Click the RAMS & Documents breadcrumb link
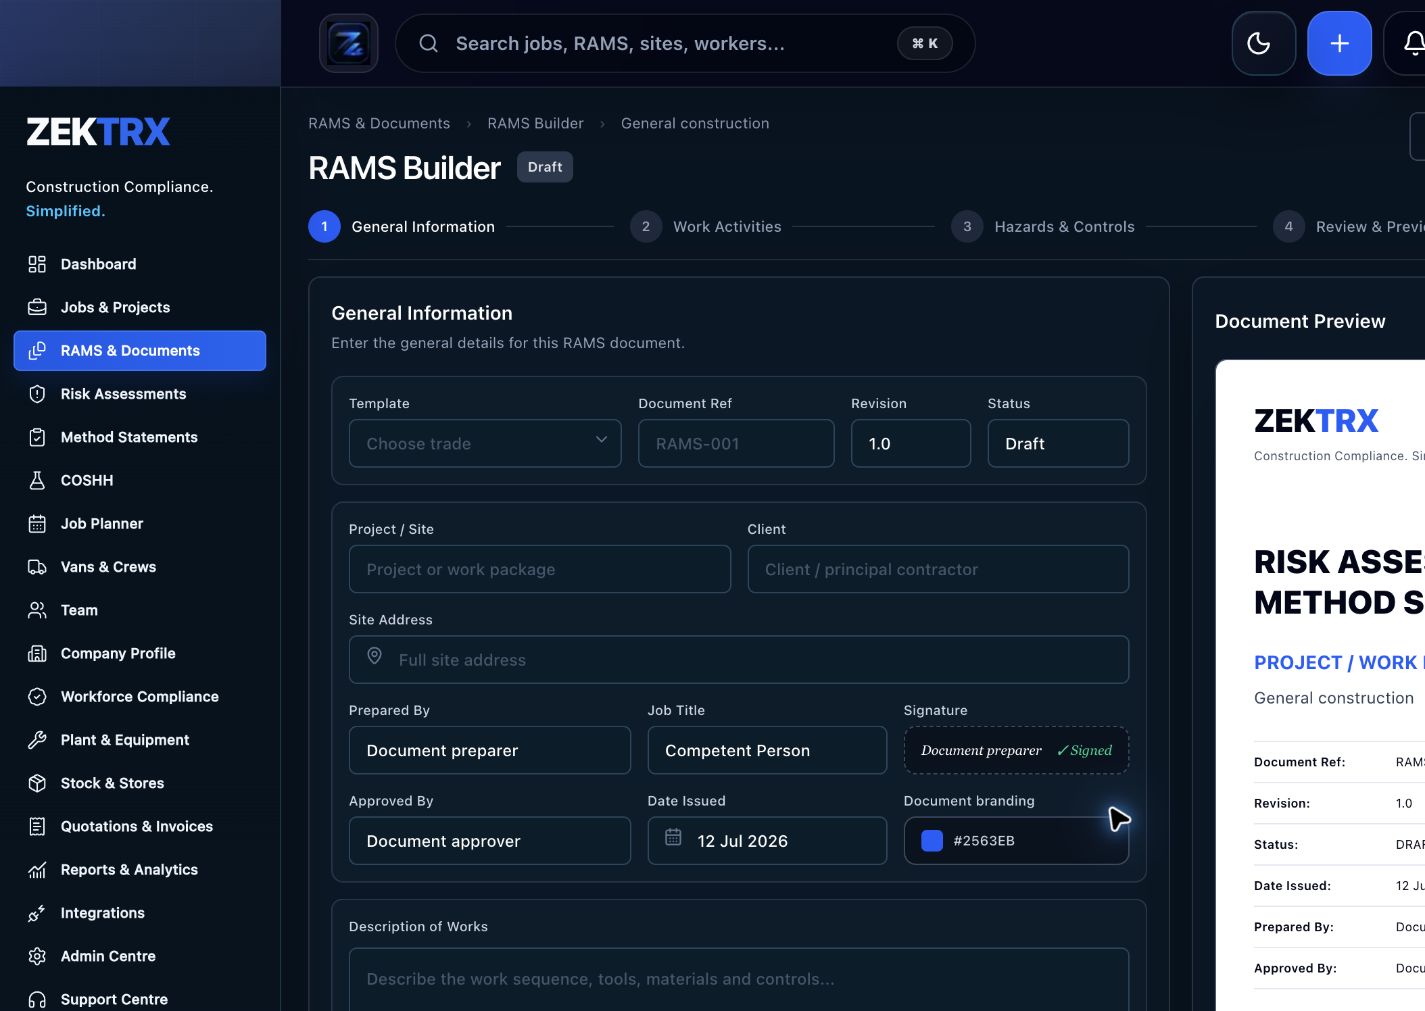 coord(379,123)
